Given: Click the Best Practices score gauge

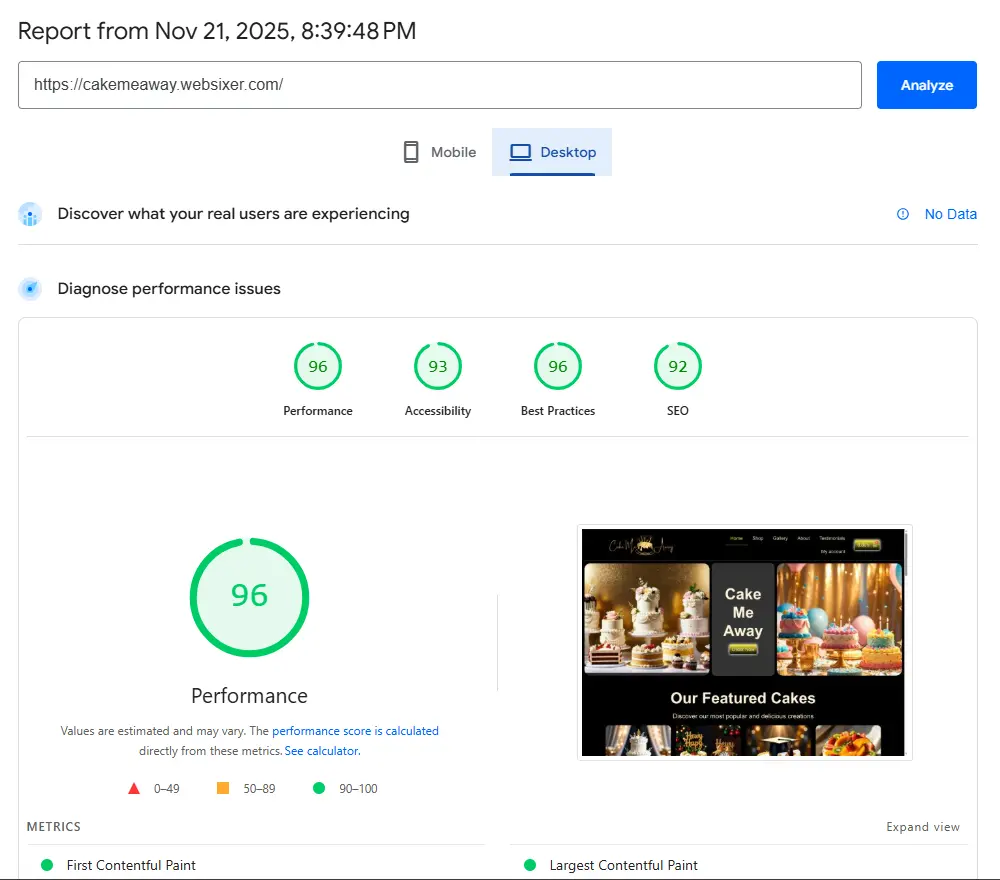Looking at the screenshot, I should click(558, 367).
